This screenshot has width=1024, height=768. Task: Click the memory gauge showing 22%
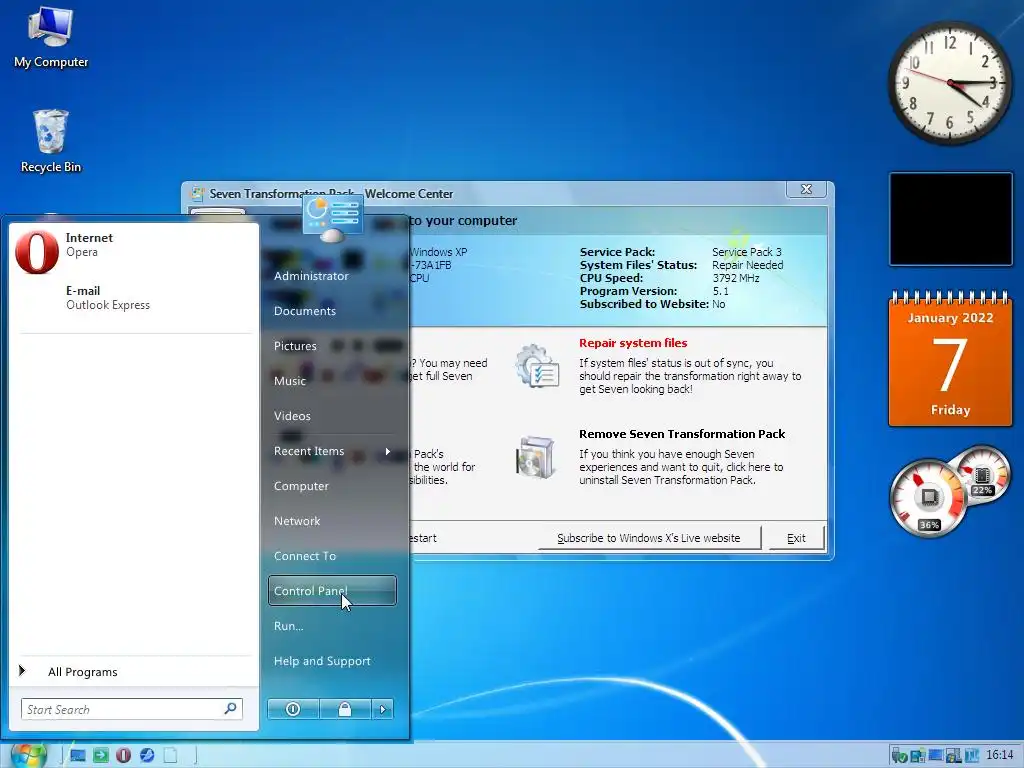[x=982, y=475]
